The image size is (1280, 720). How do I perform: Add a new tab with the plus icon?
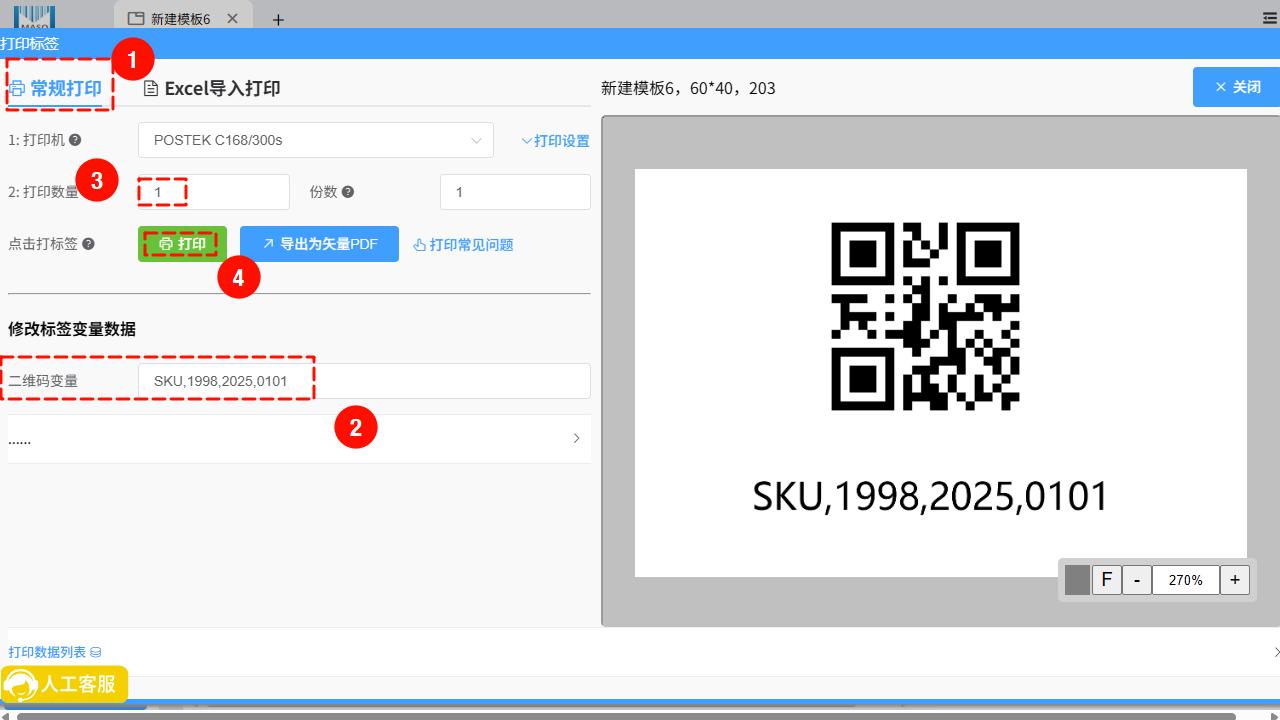tap(278, 19)
